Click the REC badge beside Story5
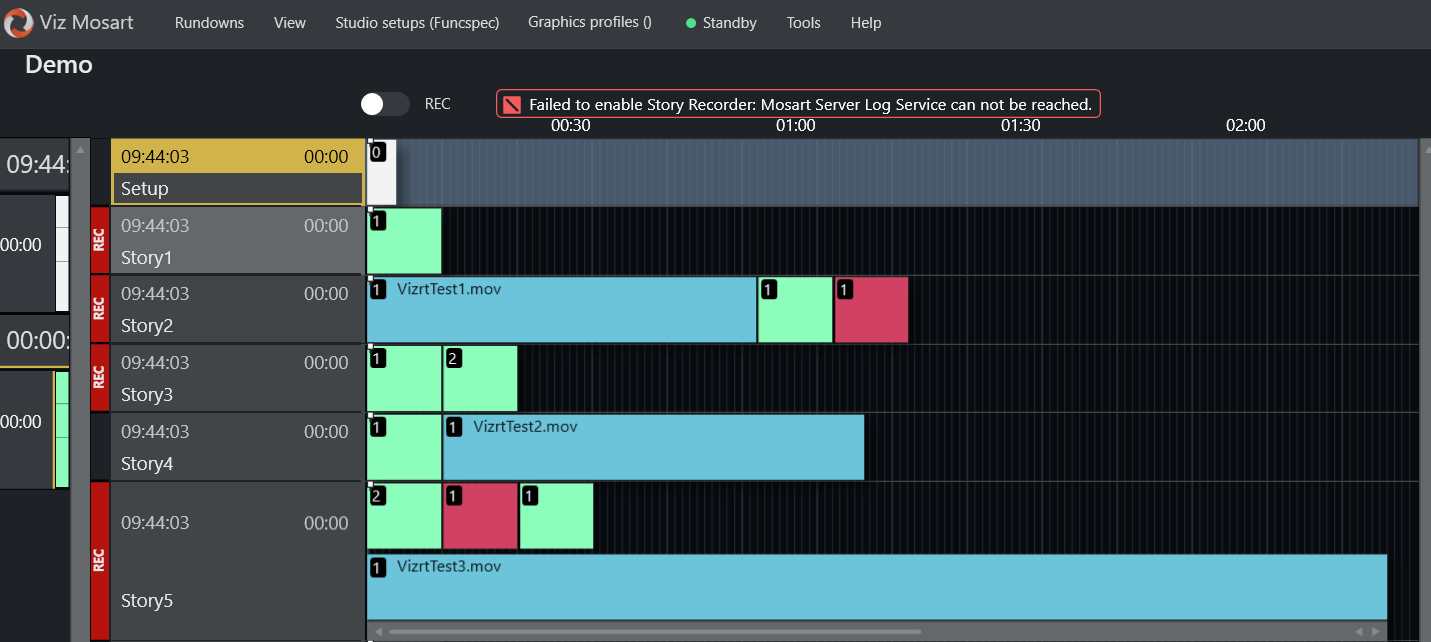Viewport: 1431px width, 642px height. click(99, 560)
